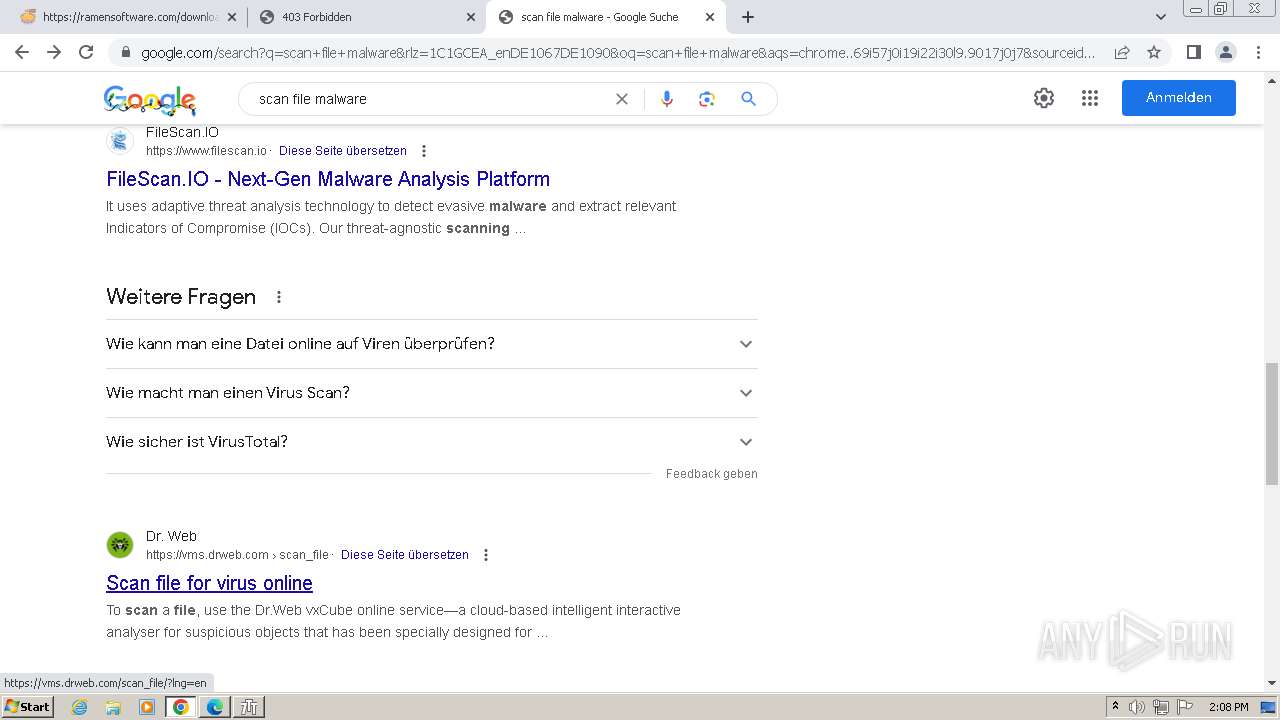Go back to the previous page
The width and height of the screenshot is (1280, 720).
[x=22, y=52]
